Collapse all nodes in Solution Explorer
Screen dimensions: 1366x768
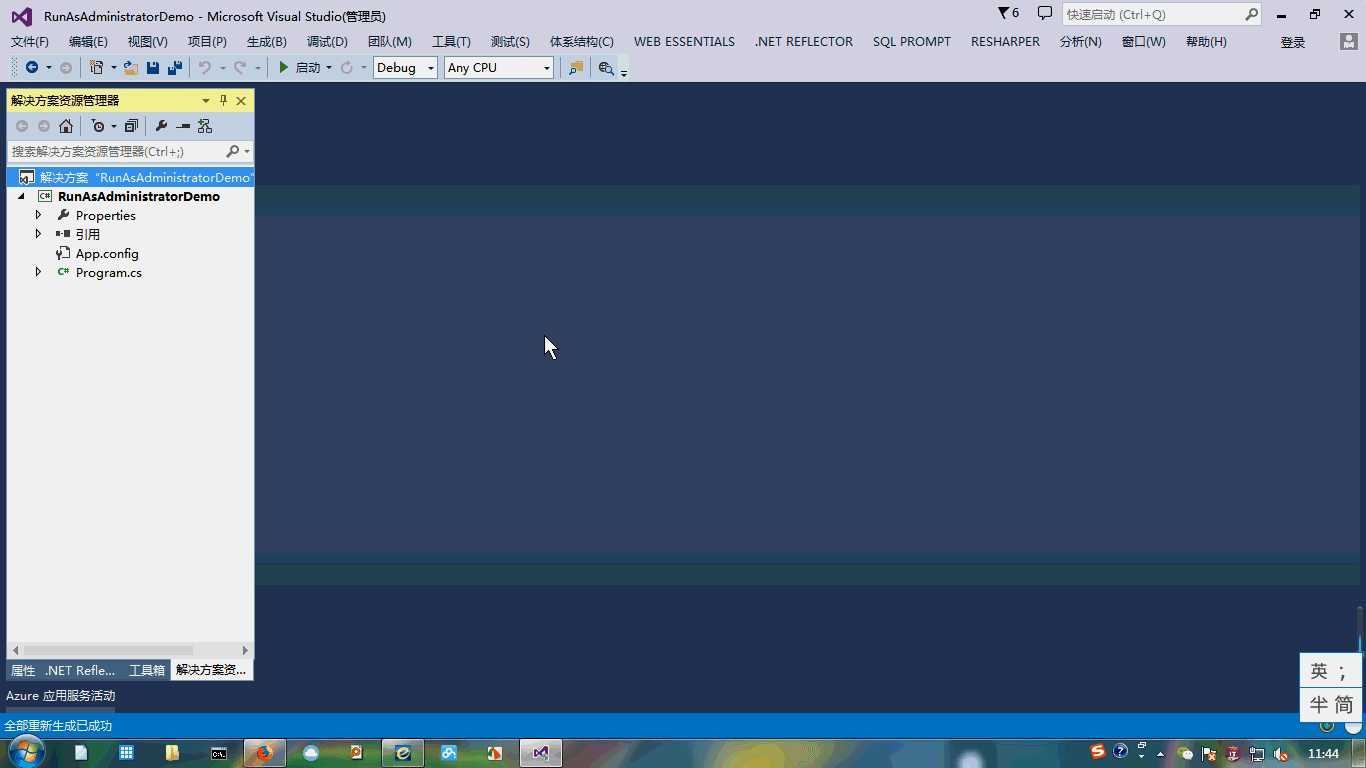pyautogui.click(x=131, y=126)
